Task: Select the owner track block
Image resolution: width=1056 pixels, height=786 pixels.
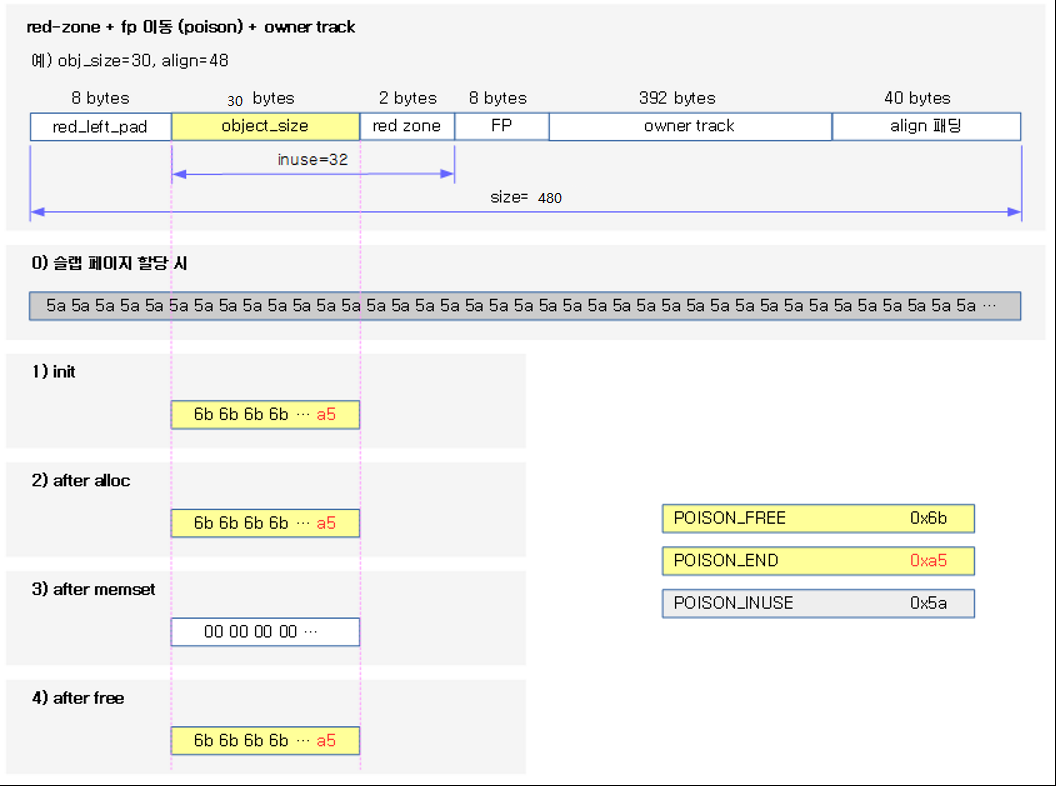Action: [x=690, y=126]
